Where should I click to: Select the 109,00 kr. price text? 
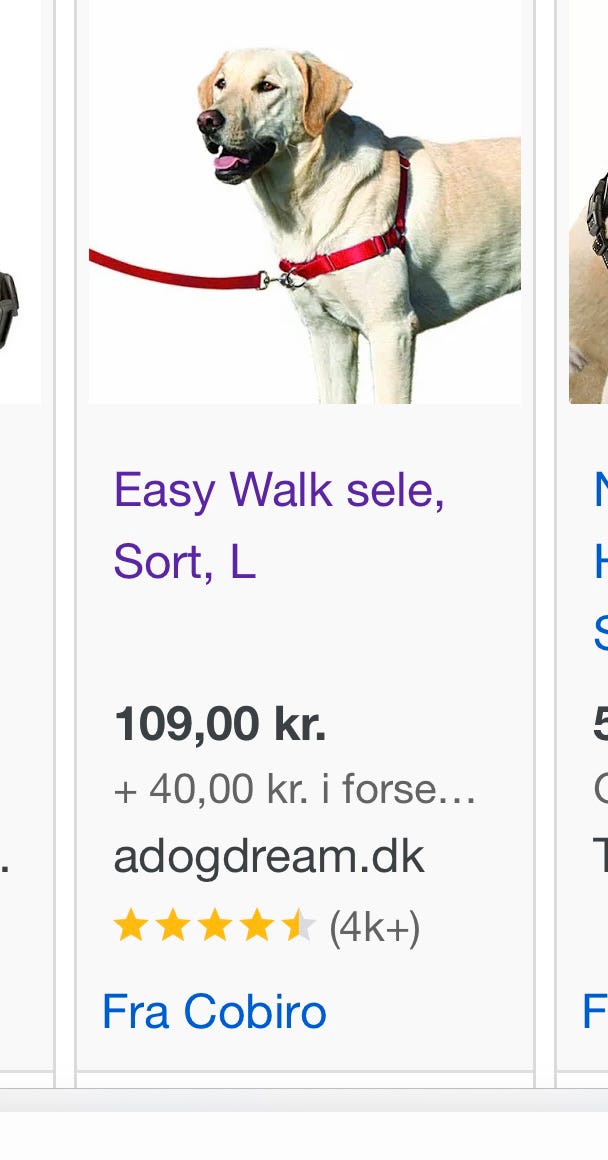tap(220, 723)
